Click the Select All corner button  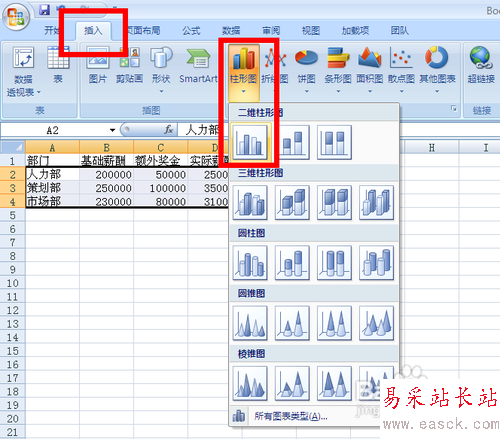13,147
